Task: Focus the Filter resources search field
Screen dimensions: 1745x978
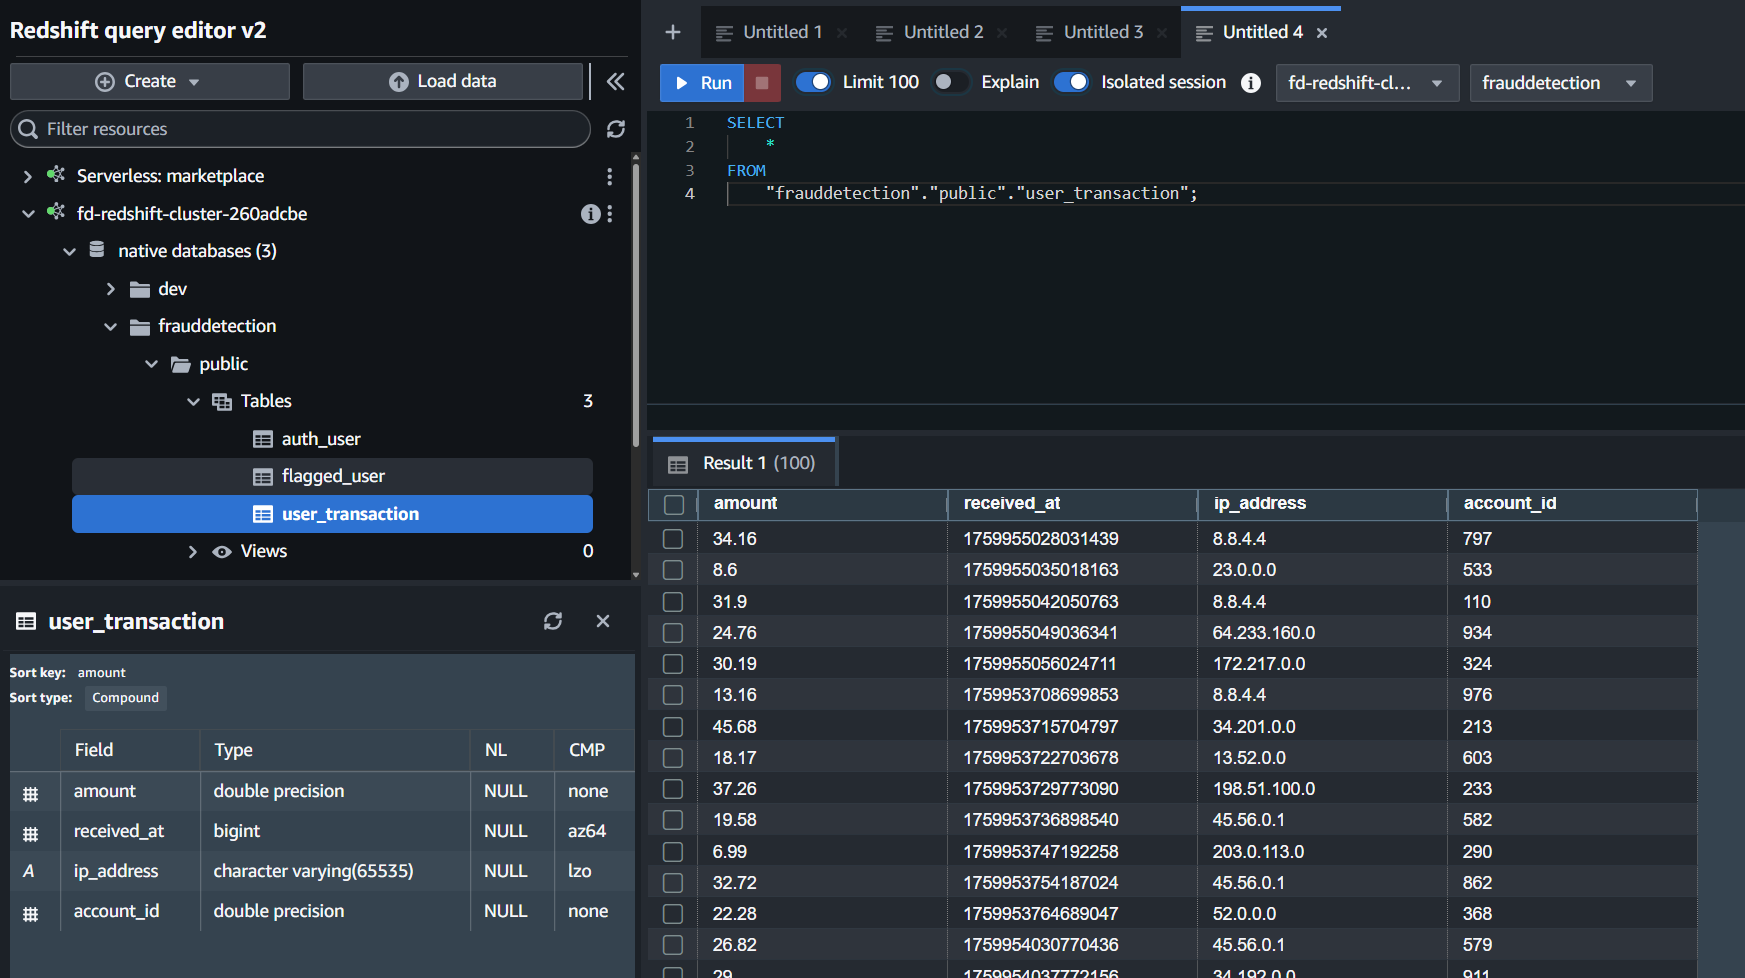Action: click(300, 129)
